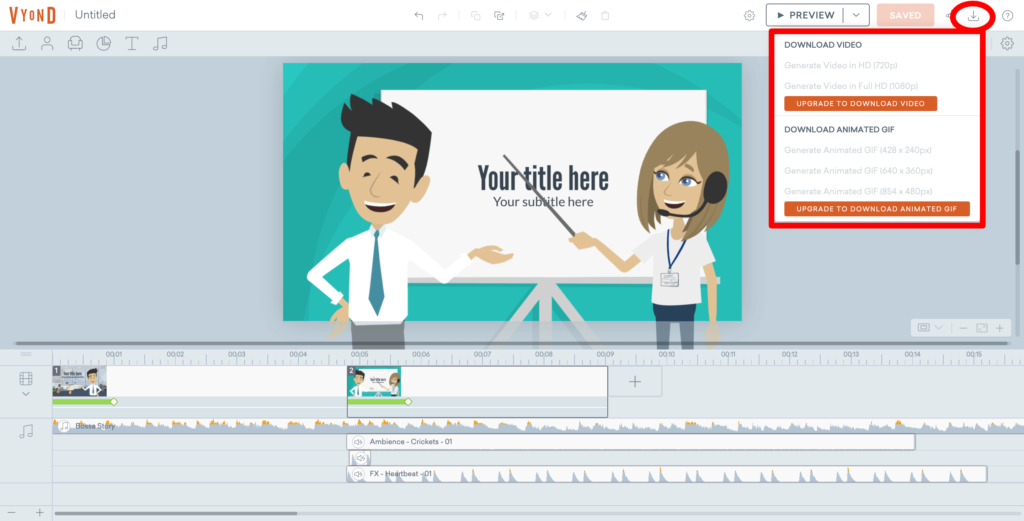Click the 00:10 mark on timeline ruler
Screen dimensions: 1024x521
point(667,354)
